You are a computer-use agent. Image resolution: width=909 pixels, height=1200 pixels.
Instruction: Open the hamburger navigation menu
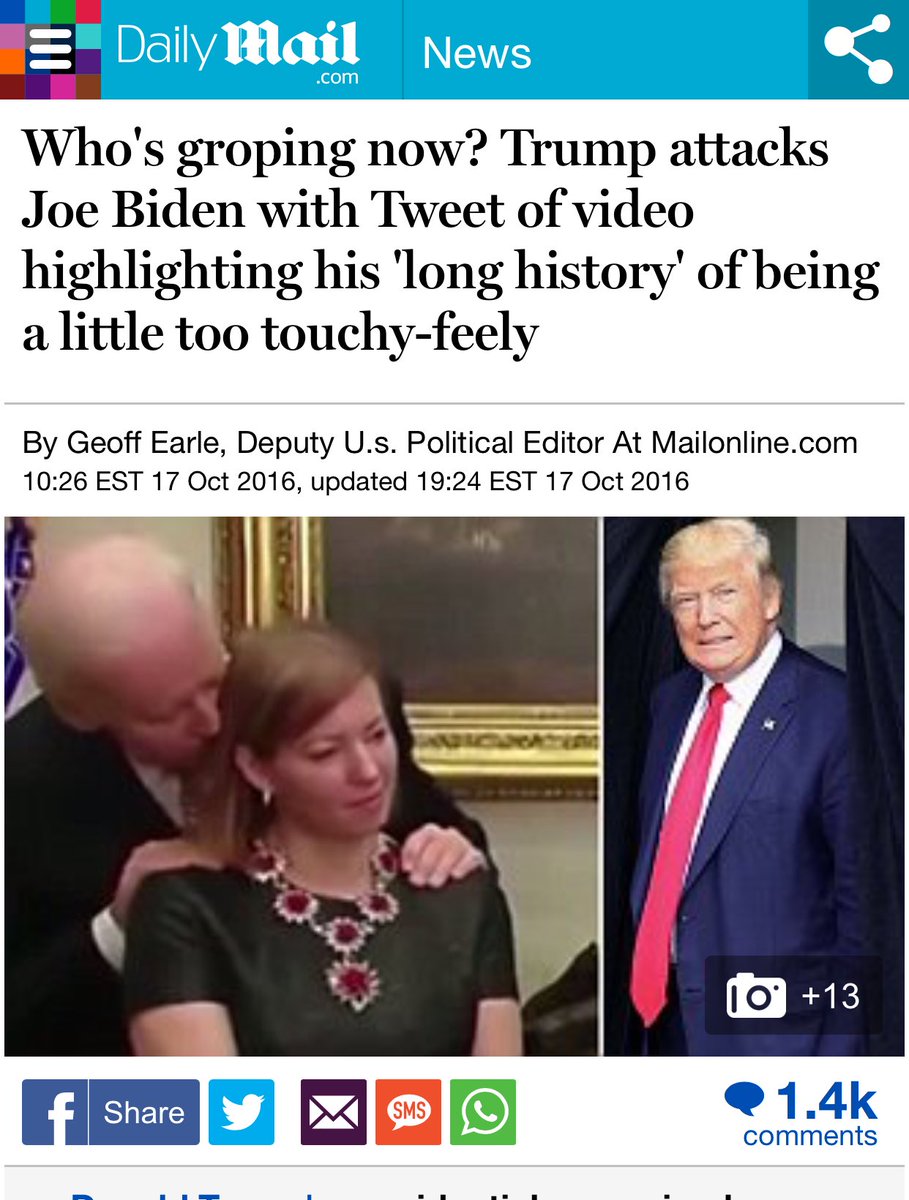pyautogui.click(x=50, y=49)
